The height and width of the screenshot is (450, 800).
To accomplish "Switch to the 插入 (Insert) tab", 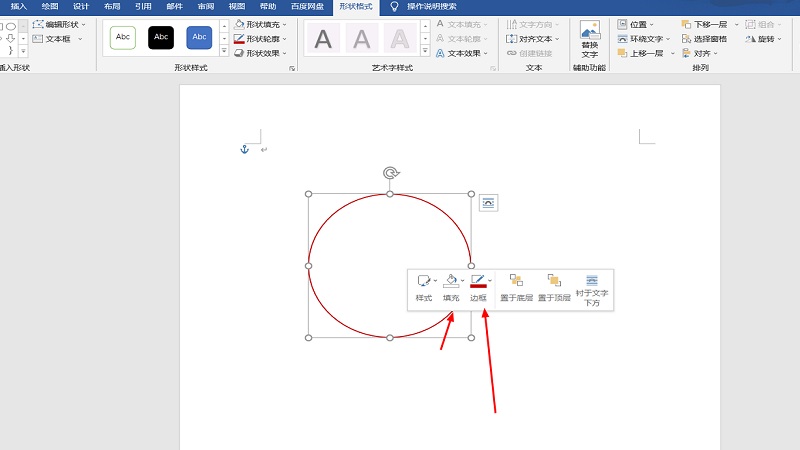I will click(19, 6).
